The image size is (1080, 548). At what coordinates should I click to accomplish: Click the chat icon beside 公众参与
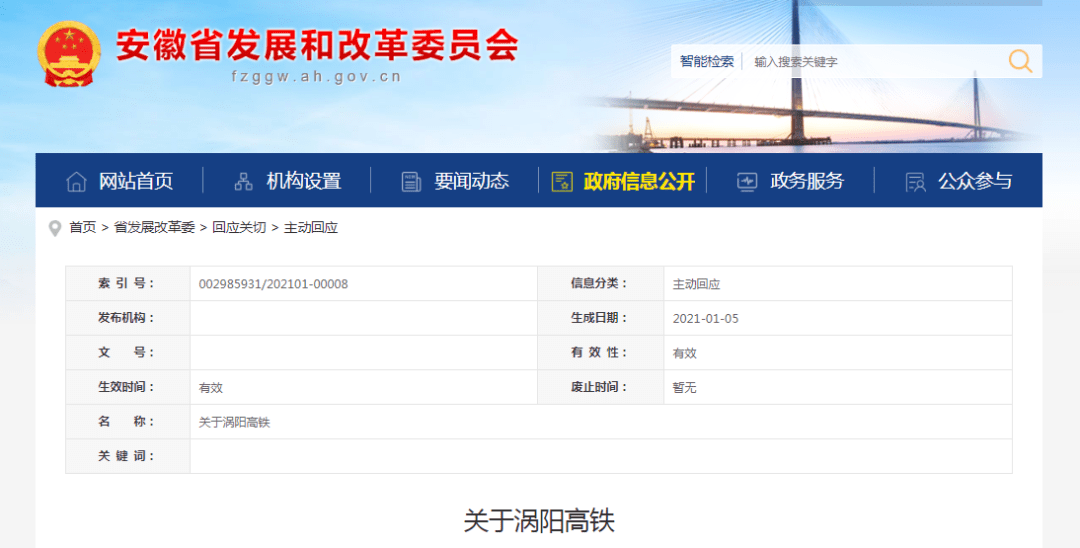tap(915, 182)
